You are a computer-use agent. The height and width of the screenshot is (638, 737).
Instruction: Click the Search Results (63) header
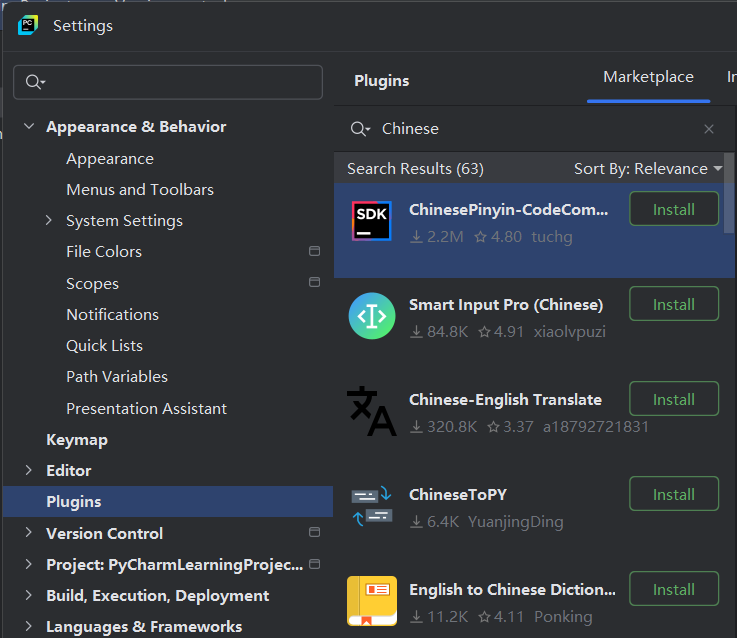[416, 168]
